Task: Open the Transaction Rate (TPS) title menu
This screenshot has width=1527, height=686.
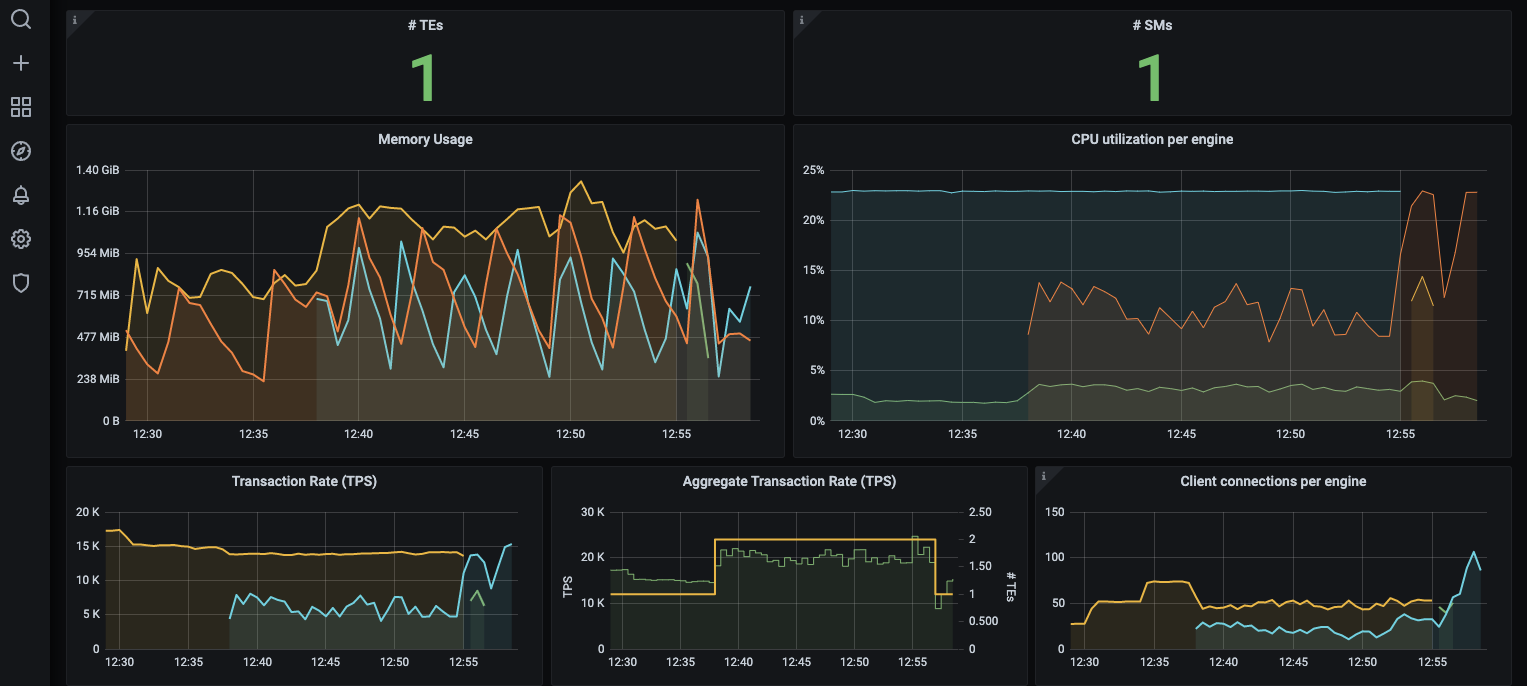Action: click(304, 481)
